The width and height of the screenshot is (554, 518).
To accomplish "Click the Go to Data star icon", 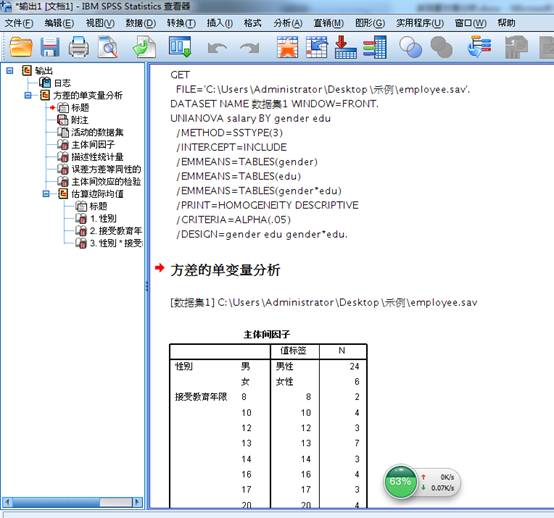I will click(x=287, y=47).
